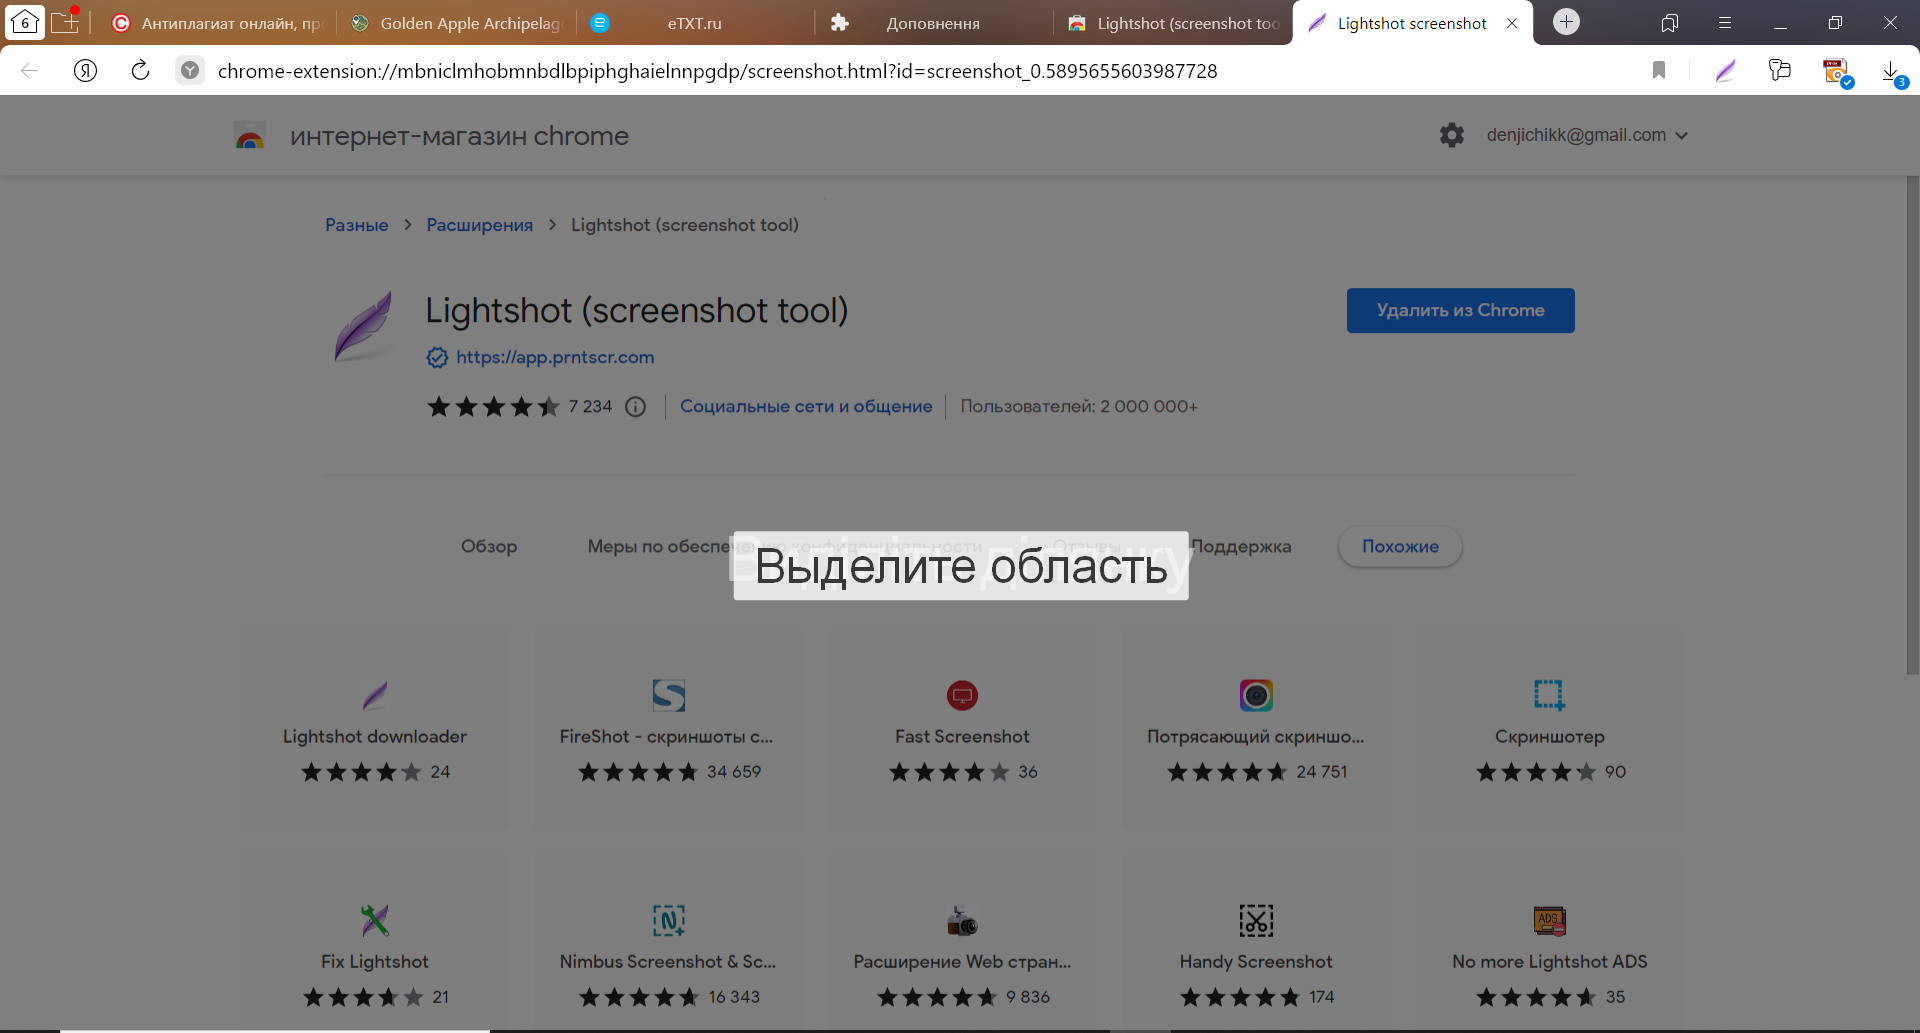Open the tab collections icon
The width and height of the screenshot is (1920, 1033).
pos(1669,23)
